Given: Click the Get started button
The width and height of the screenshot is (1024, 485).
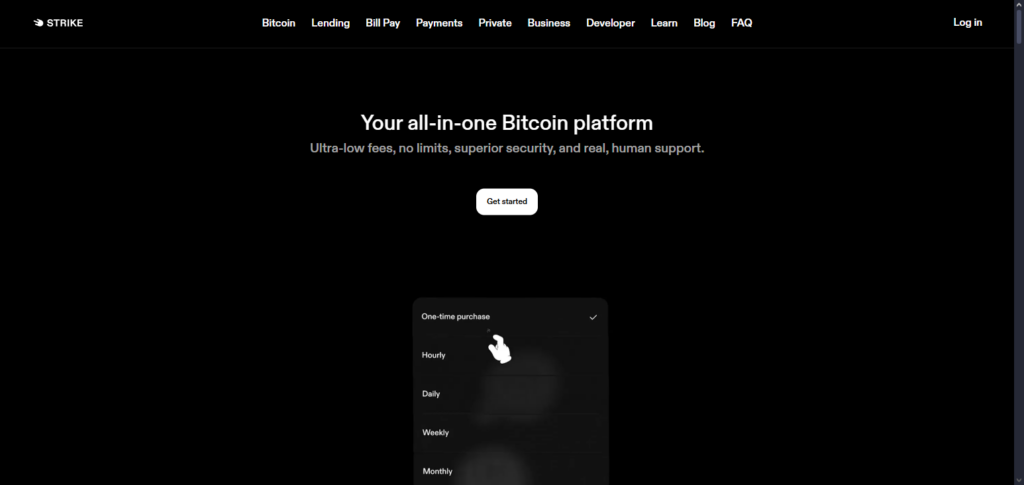Looking at the screenshot, I should click(x=507, y=202).
